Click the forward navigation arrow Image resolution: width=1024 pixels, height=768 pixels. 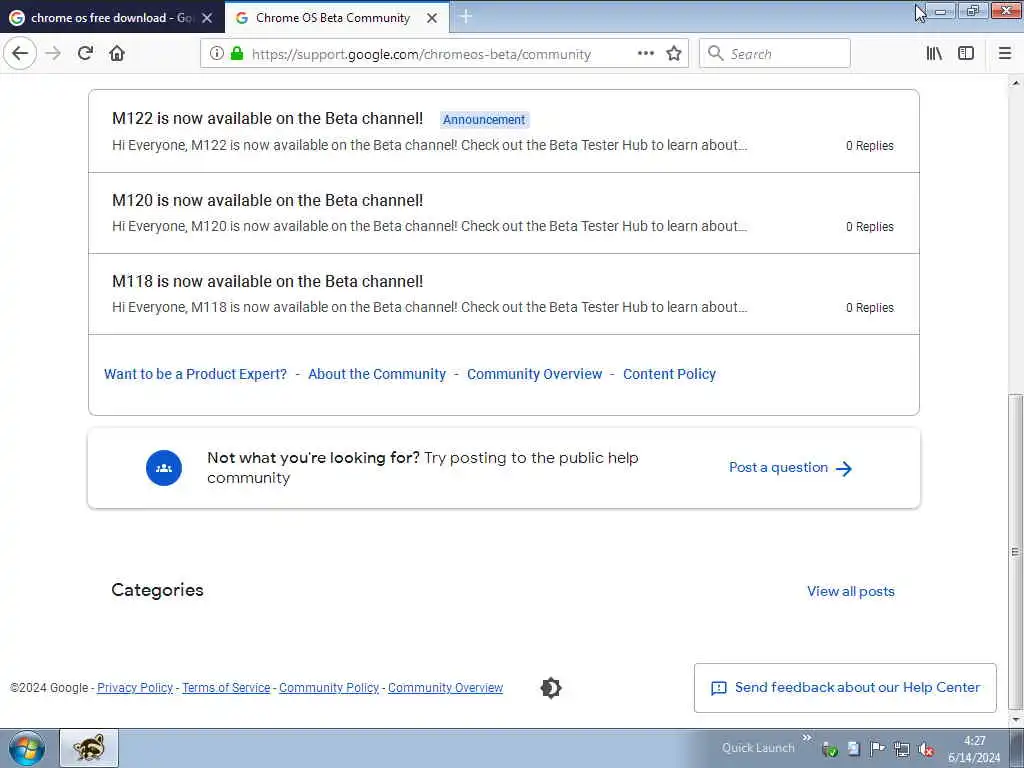click(54, 54)
